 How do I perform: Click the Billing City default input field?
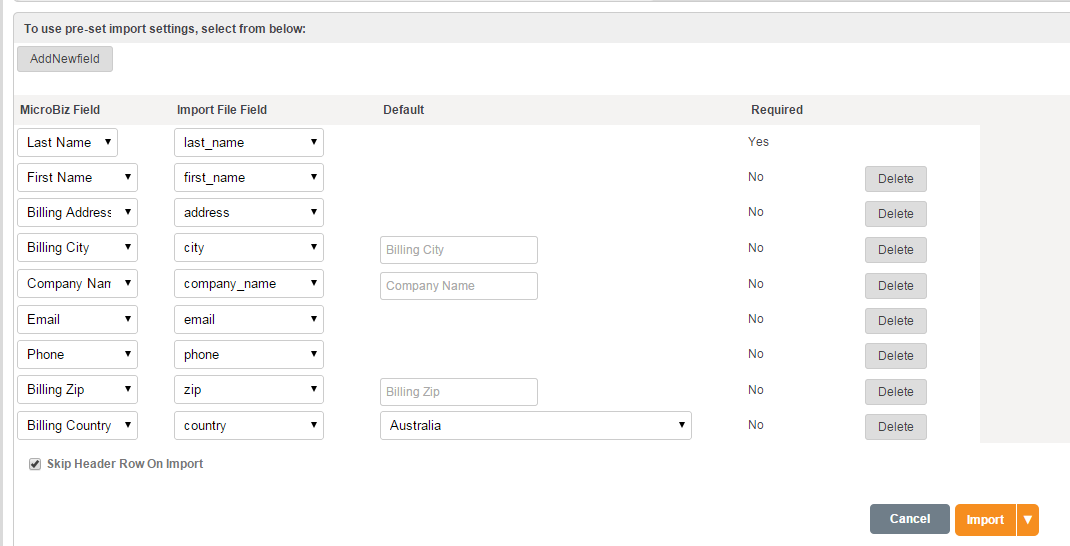(x=458, y=250)
